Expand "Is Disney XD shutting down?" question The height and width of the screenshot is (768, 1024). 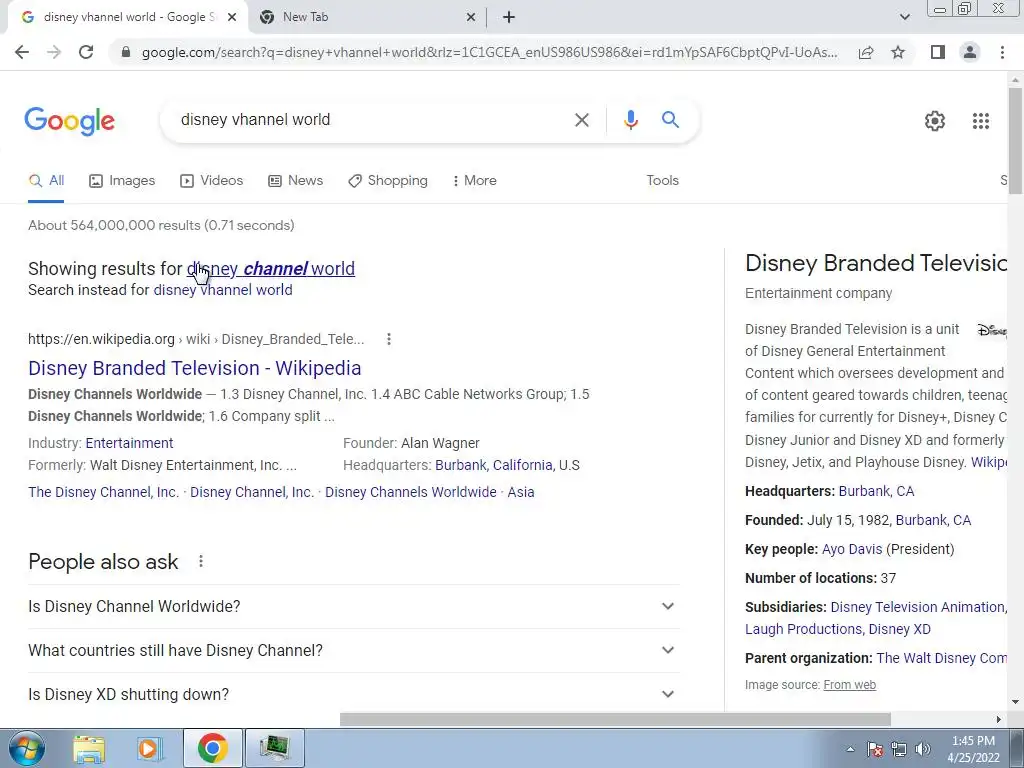[x=353, y=694]
